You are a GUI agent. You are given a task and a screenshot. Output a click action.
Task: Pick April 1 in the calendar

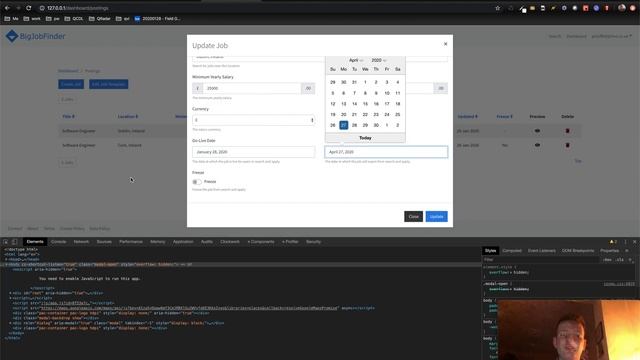(365, 82)
